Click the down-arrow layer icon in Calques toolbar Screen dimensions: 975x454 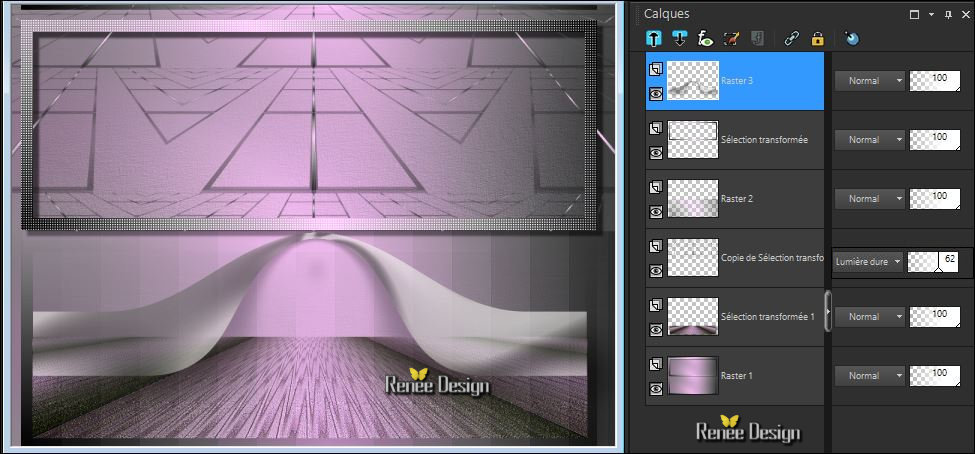click(x=680, y=39)
